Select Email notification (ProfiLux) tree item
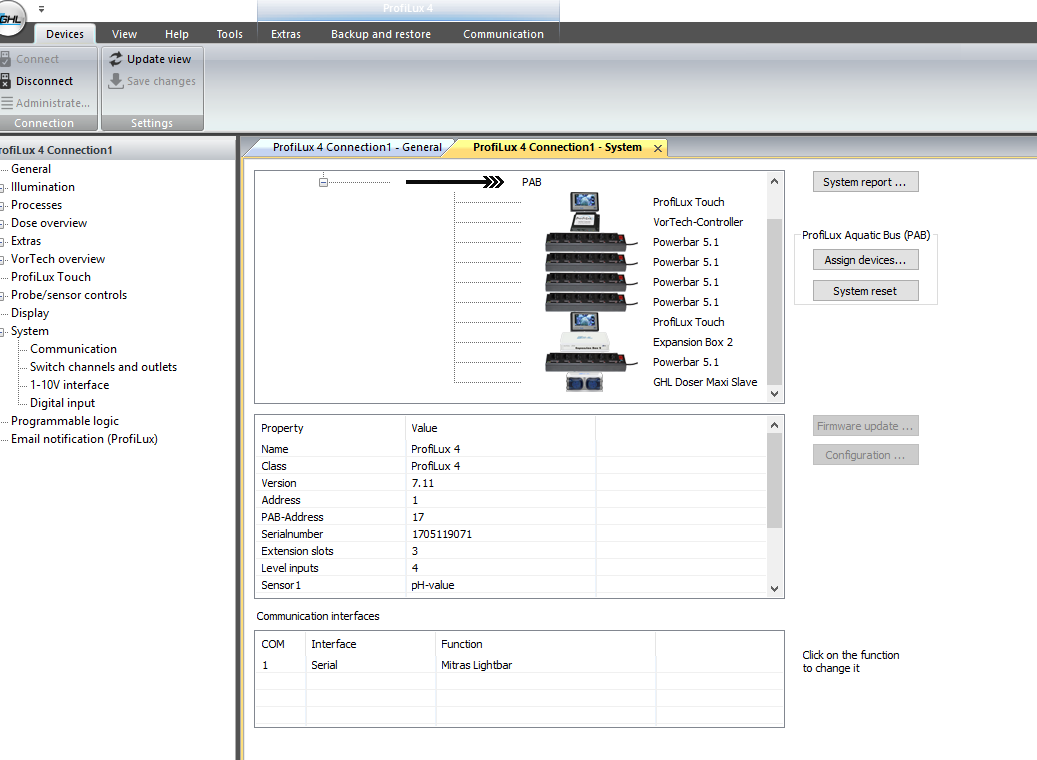This screenshot has width=1037, height=760. point(84,439)
